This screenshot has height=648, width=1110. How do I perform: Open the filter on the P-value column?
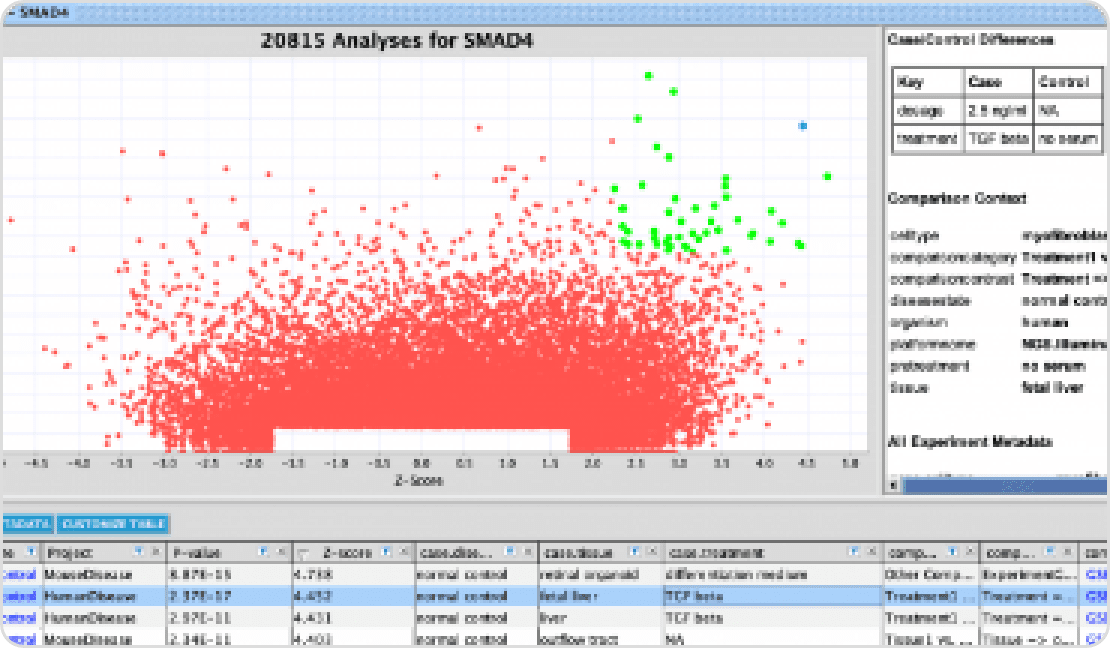pyautogui.click(x=263, y=552)
